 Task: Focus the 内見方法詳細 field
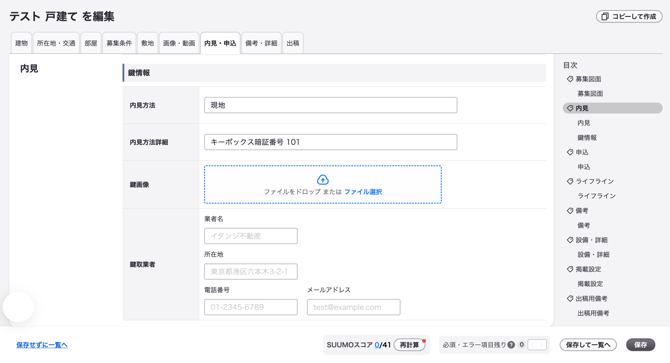pyautogui.click(x=331, y=142)
